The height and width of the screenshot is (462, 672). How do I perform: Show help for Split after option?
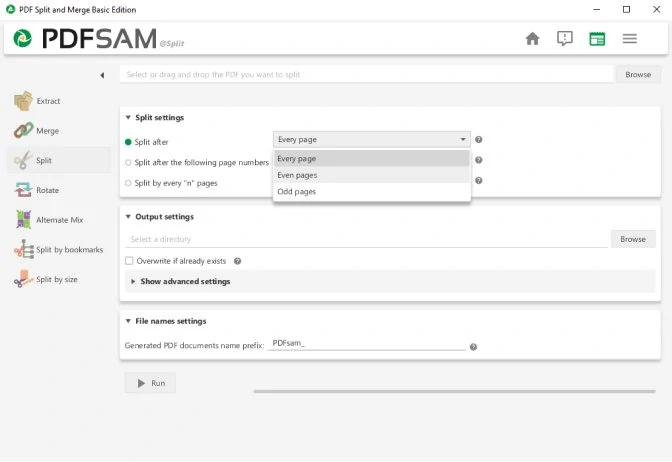click(479, 140)
